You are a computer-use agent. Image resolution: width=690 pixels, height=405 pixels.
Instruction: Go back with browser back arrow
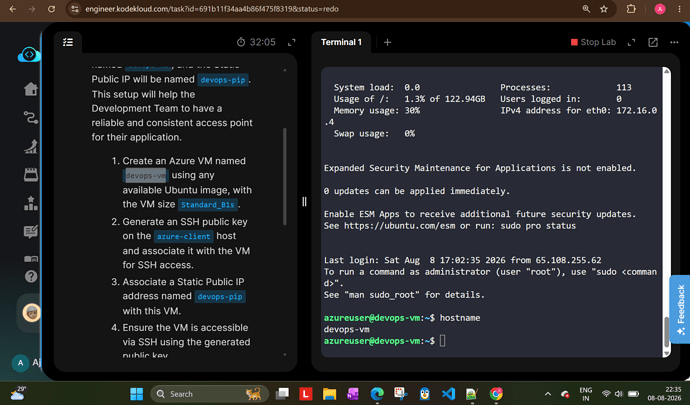(x=12, y=9)
